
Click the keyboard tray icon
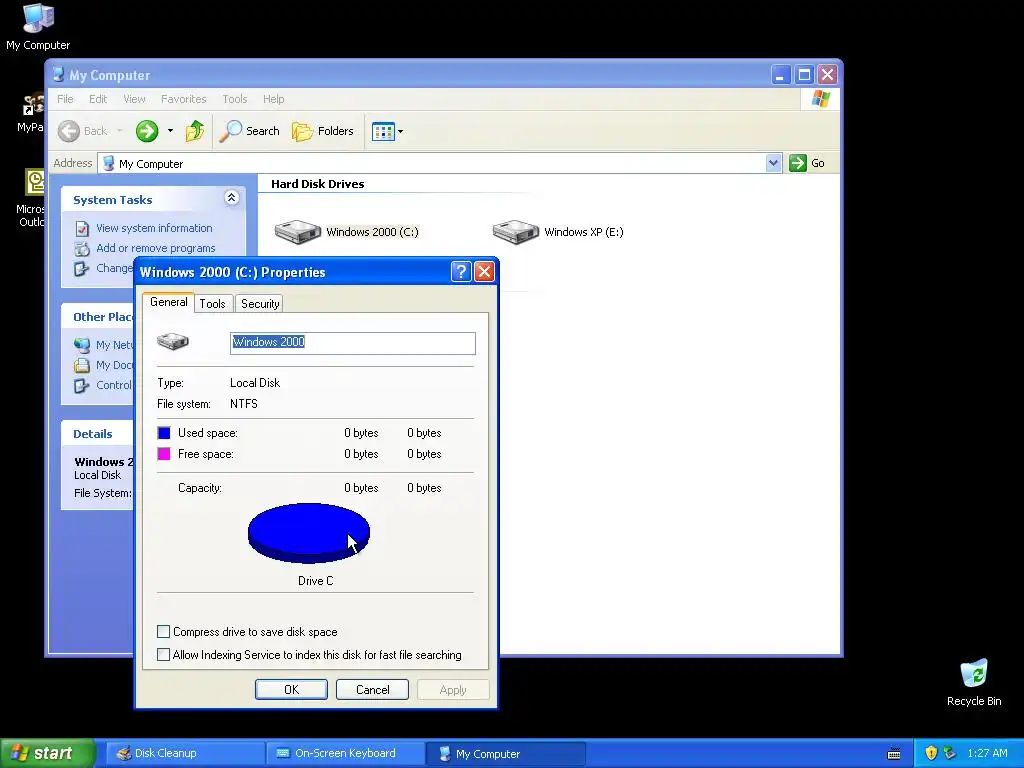(894, 754)
